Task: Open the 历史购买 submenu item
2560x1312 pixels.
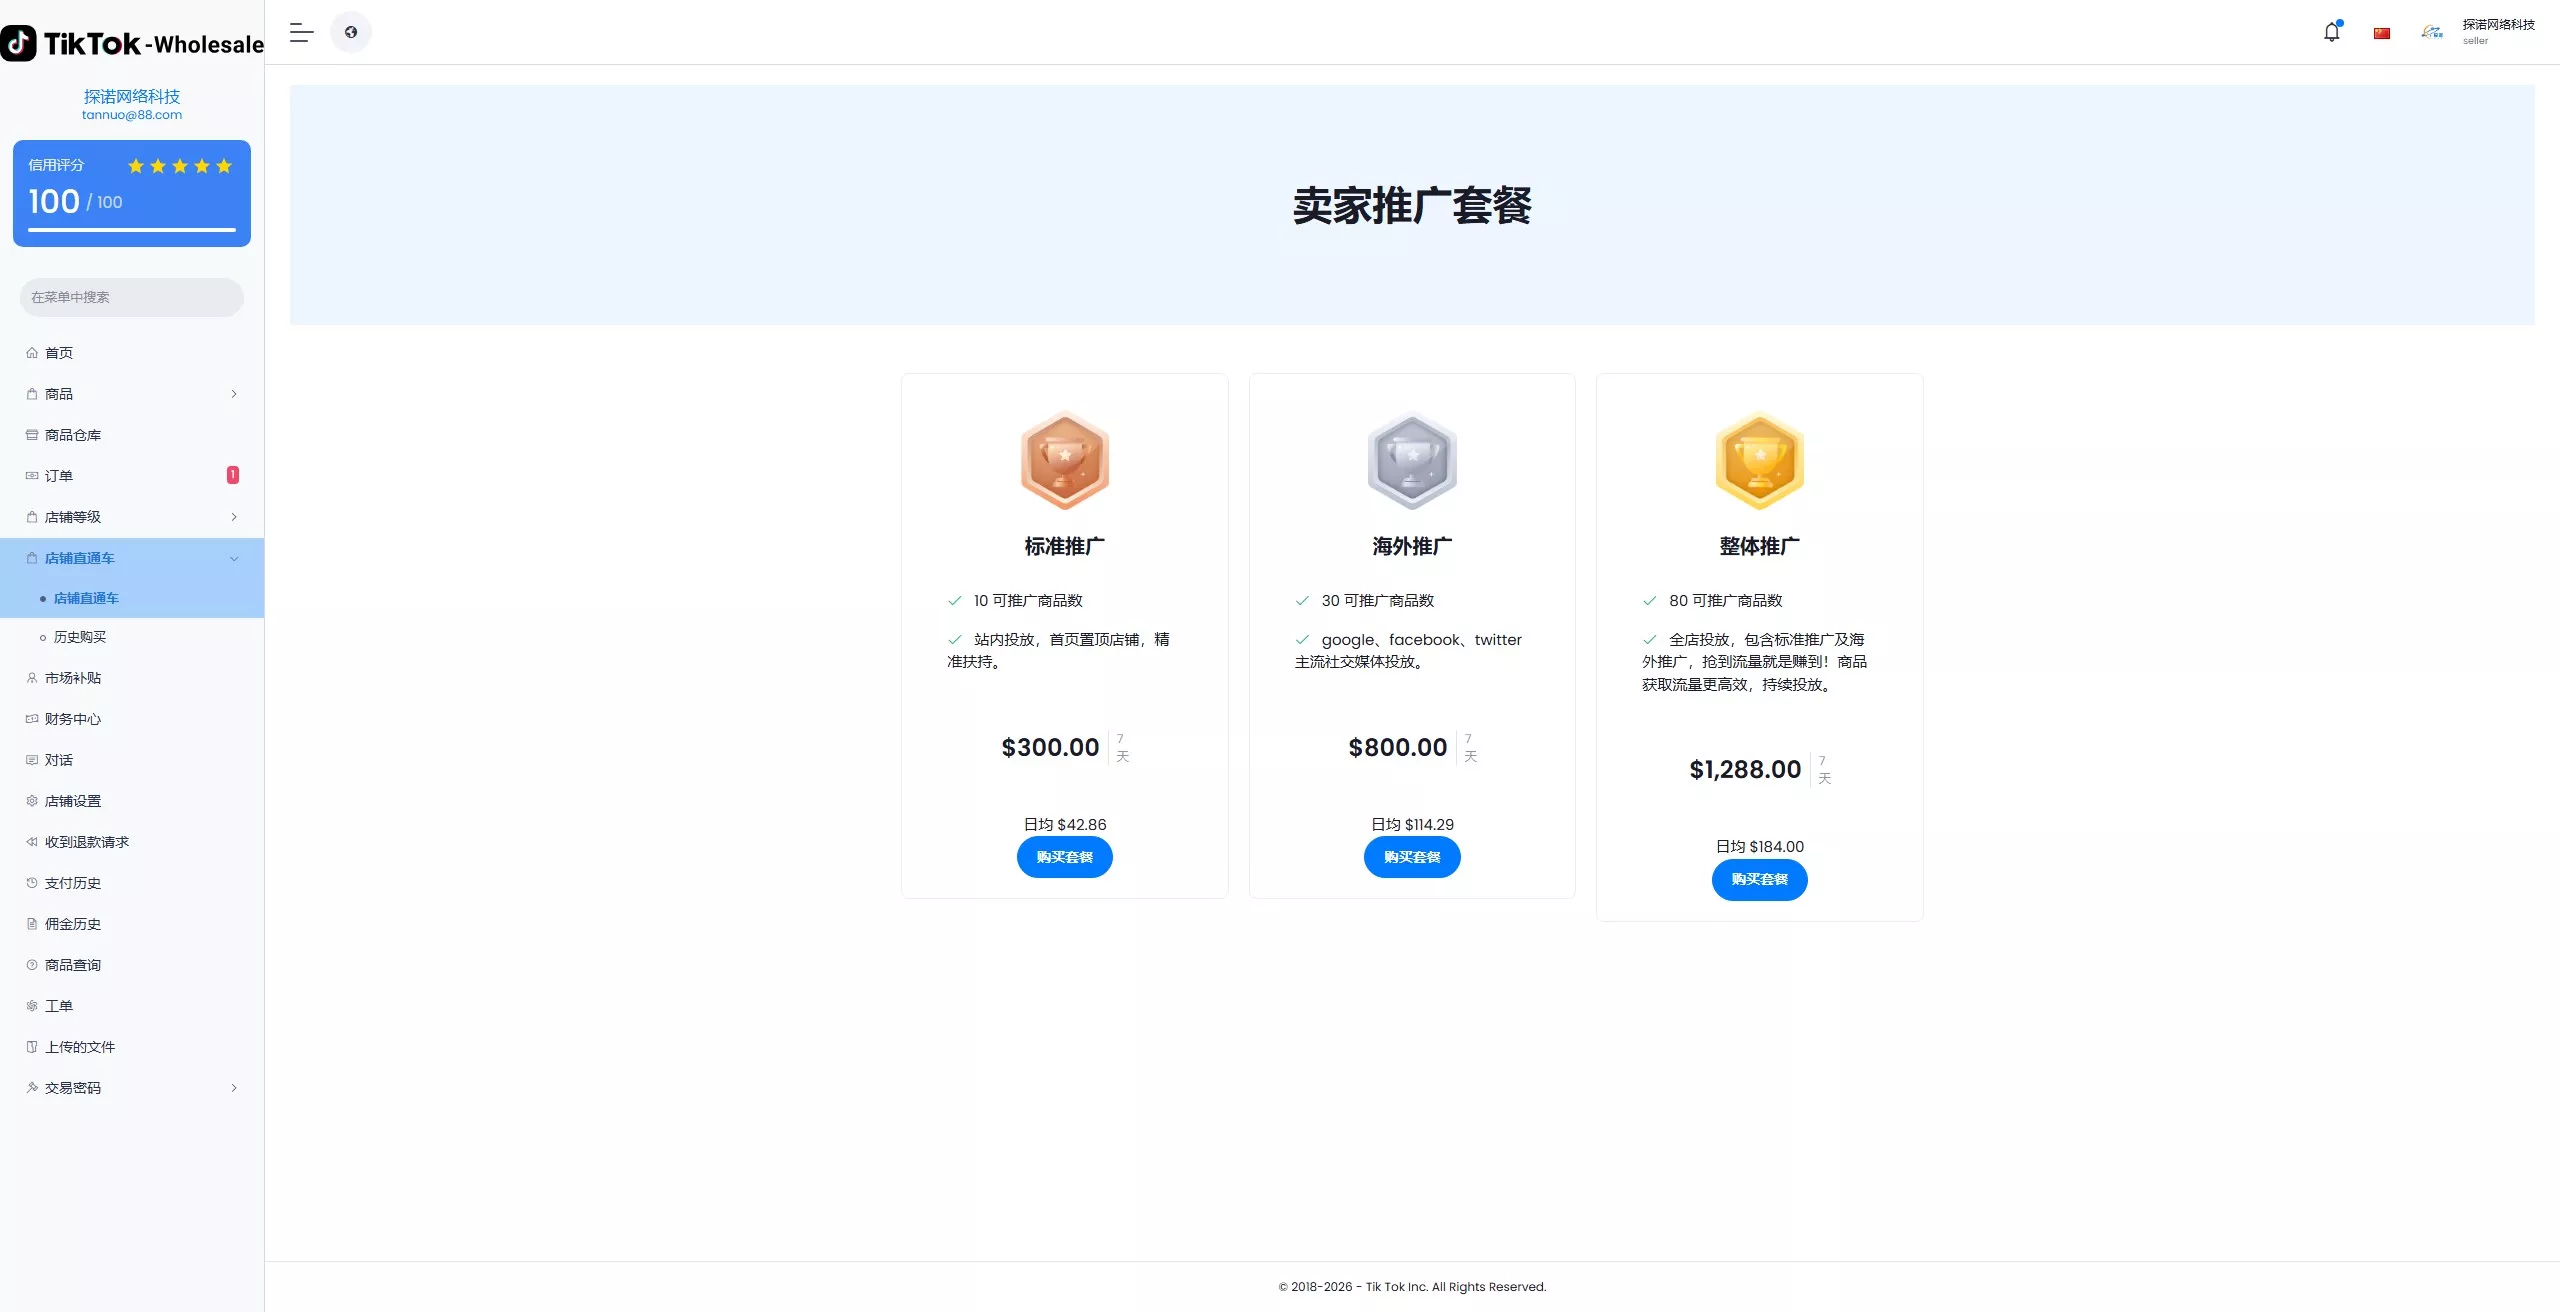Action: tap(79, 637)
